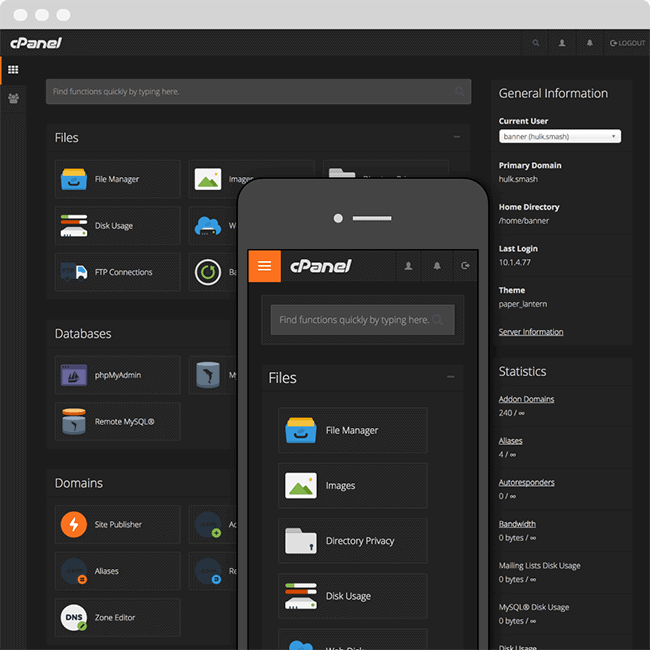Click the search icon in desktop top bar
This screenshot has width=650, height=650.
point(536,43)
